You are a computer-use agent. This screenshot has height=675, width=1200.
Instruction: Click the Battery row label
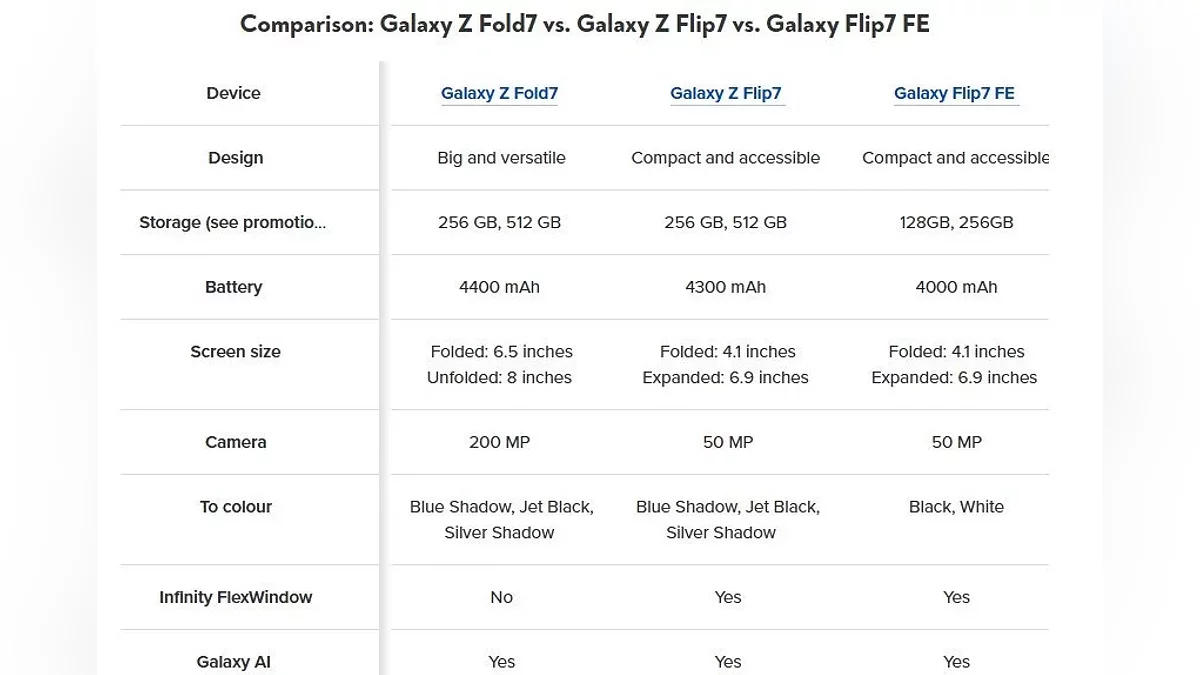pos(233,287)
